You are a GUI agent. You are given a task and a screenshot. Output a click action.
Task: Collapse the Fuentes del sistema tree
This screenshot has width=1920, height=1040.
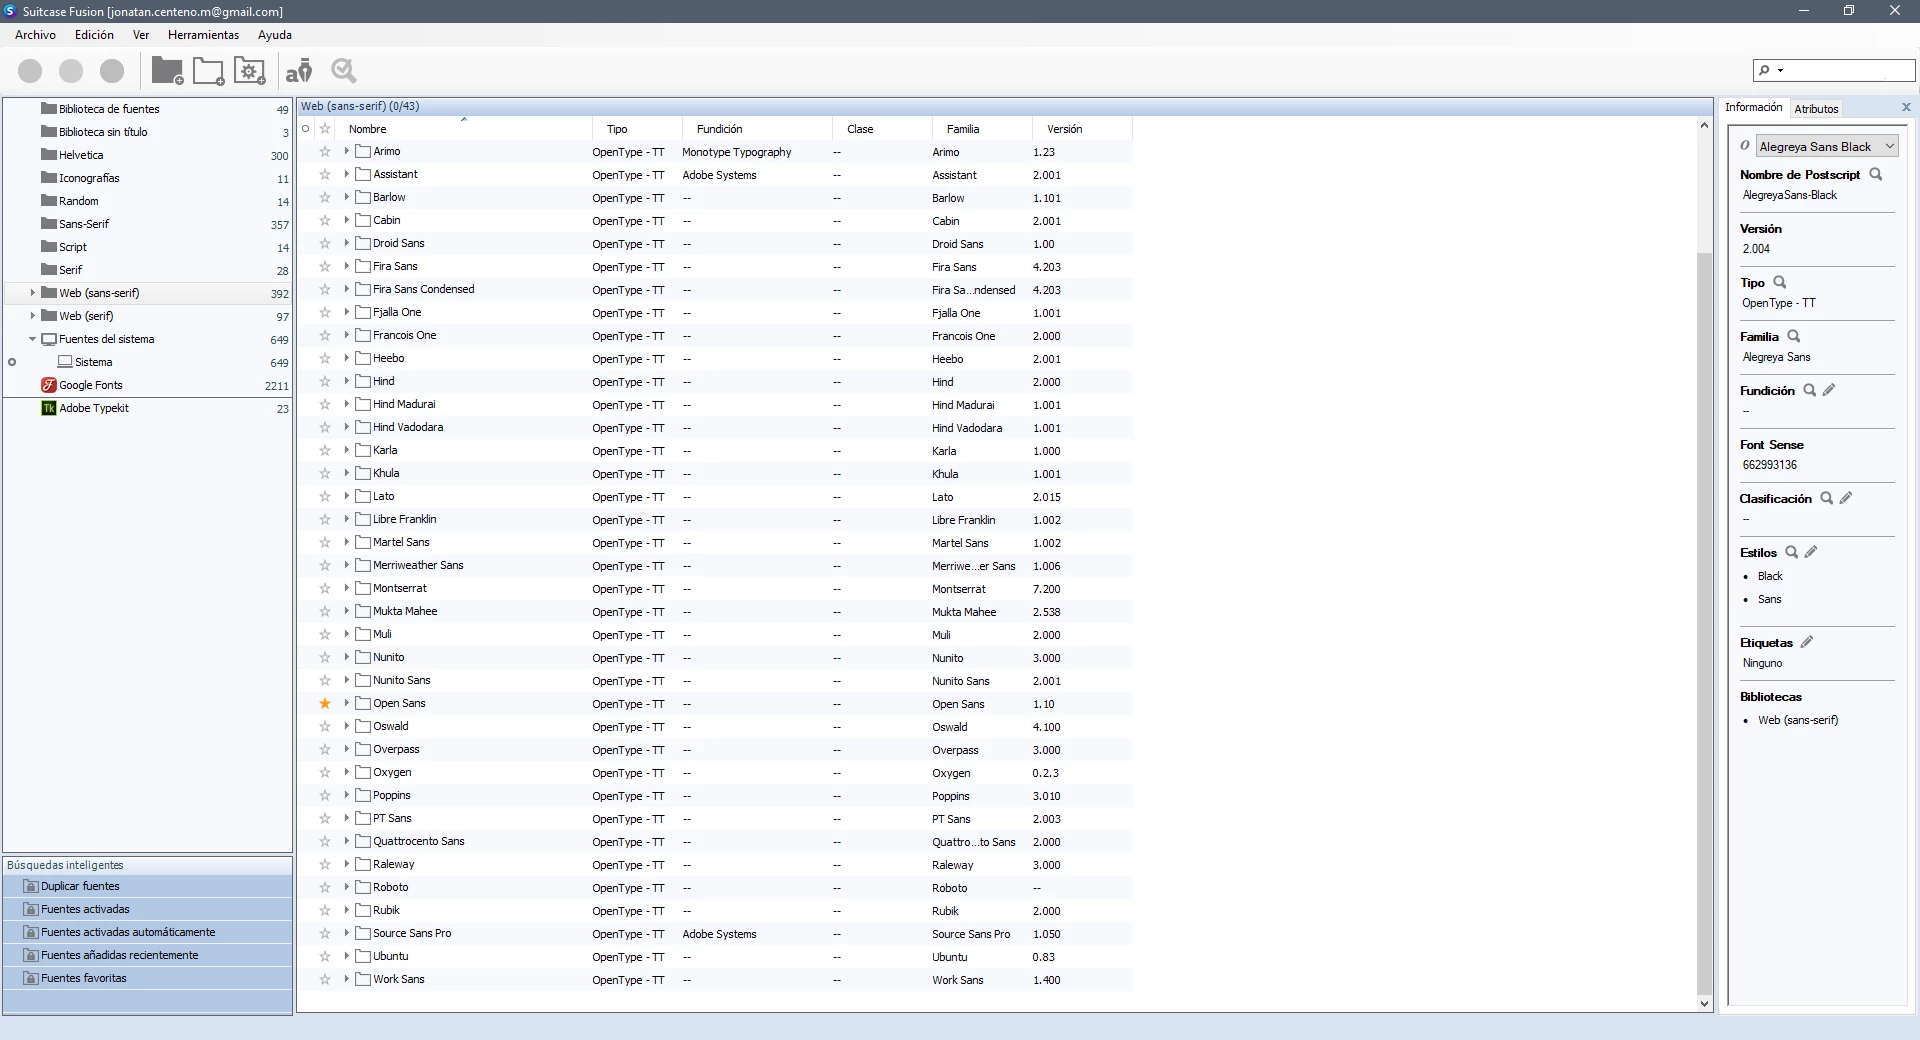(33, 339)
